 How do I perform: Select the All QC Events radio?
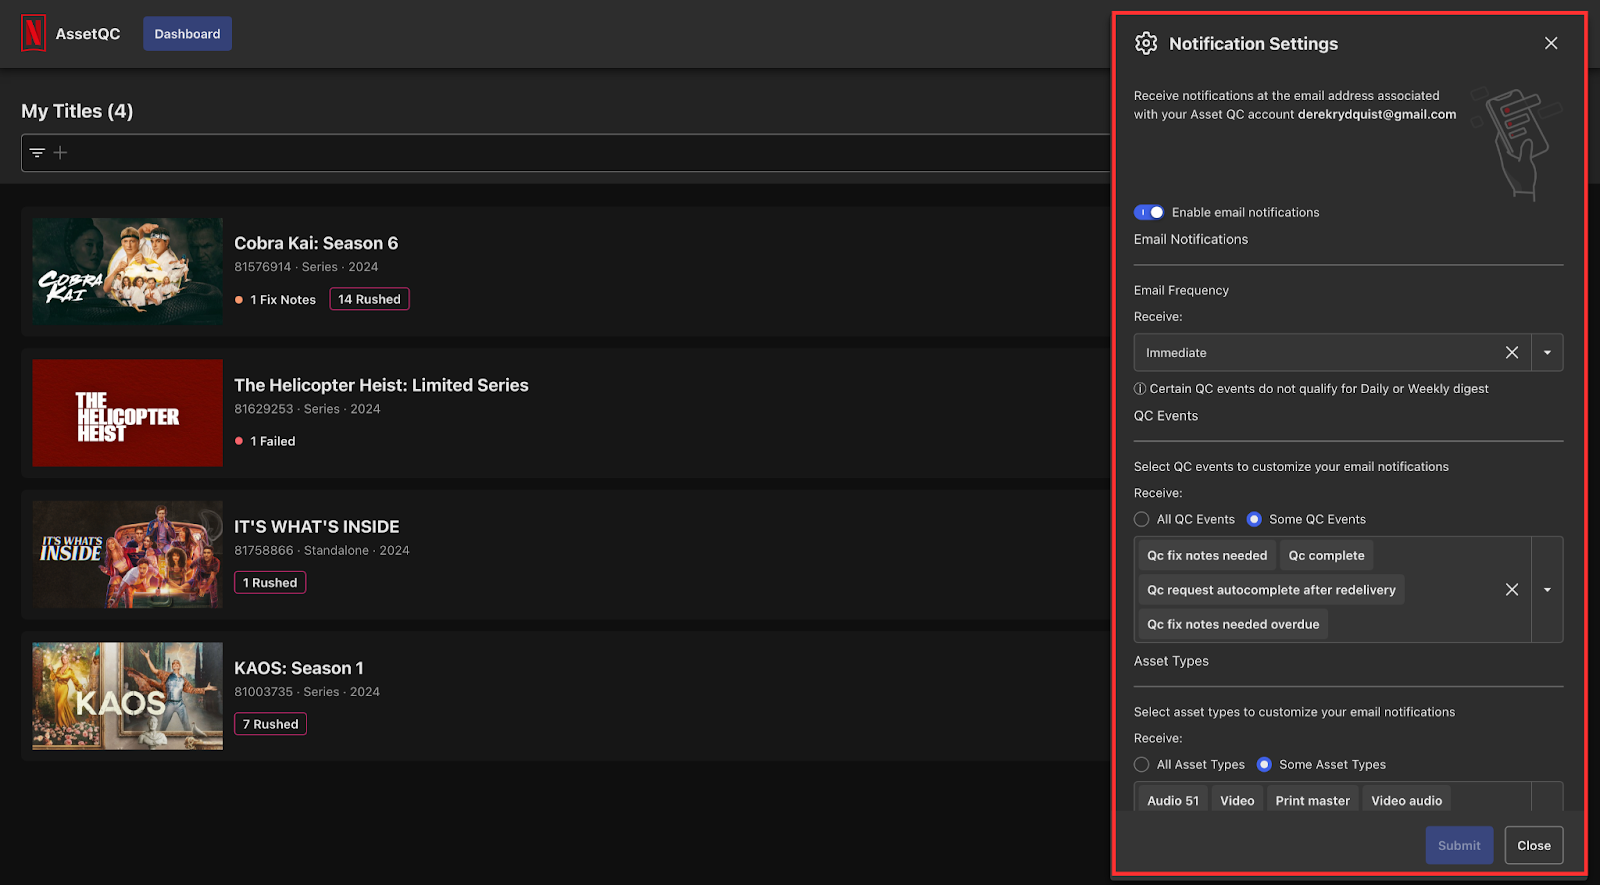(x=1141, y=519)
